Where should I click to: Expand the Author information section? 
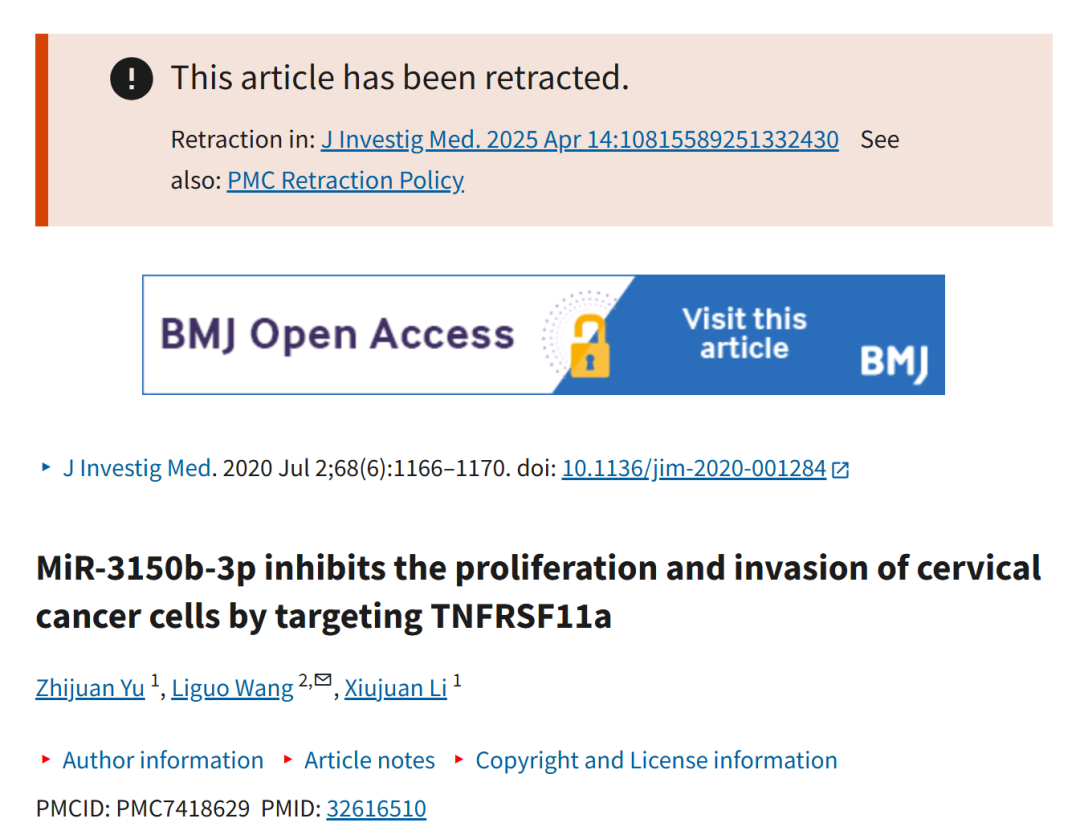(163, 760)
